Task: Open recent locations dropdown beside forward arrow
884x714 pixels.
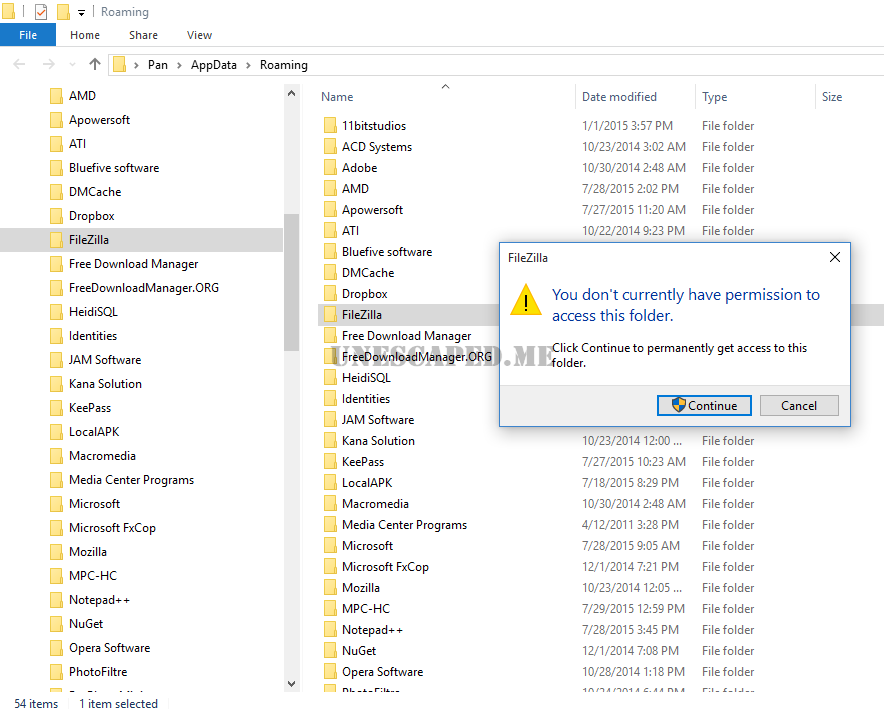Action: click(71, 64)
